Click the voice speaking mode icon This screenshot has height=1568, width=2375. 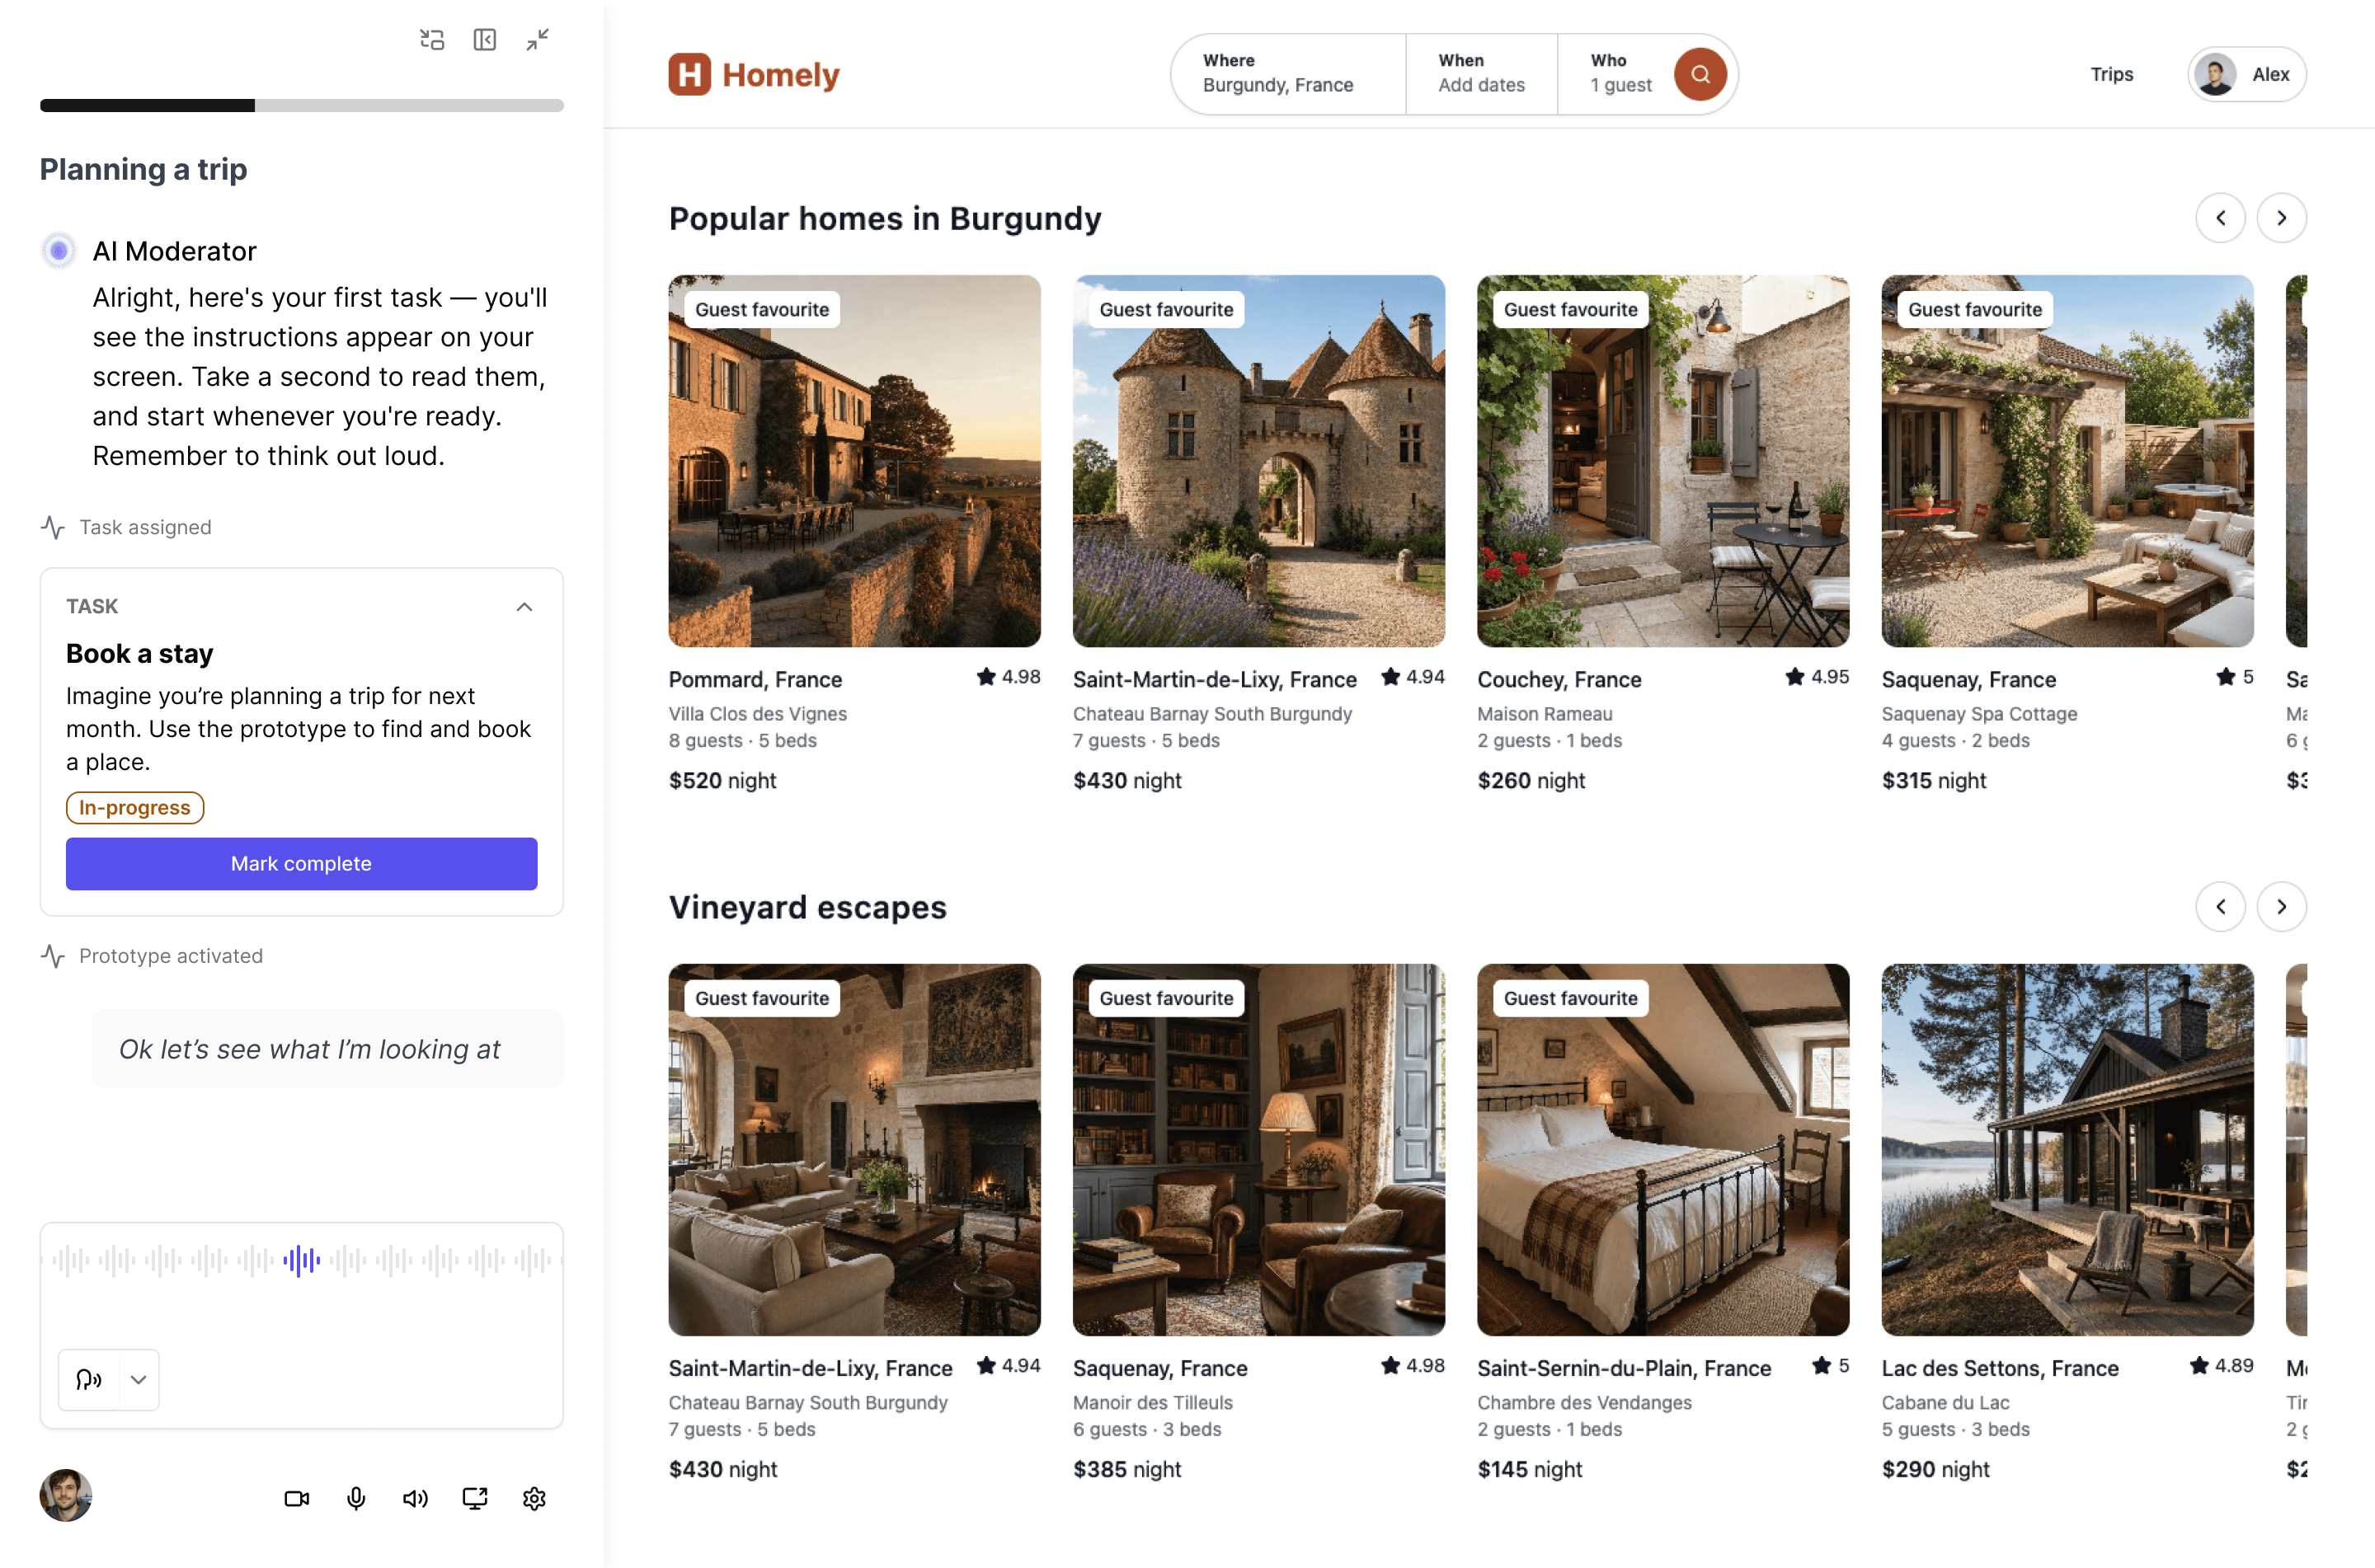89,1379
